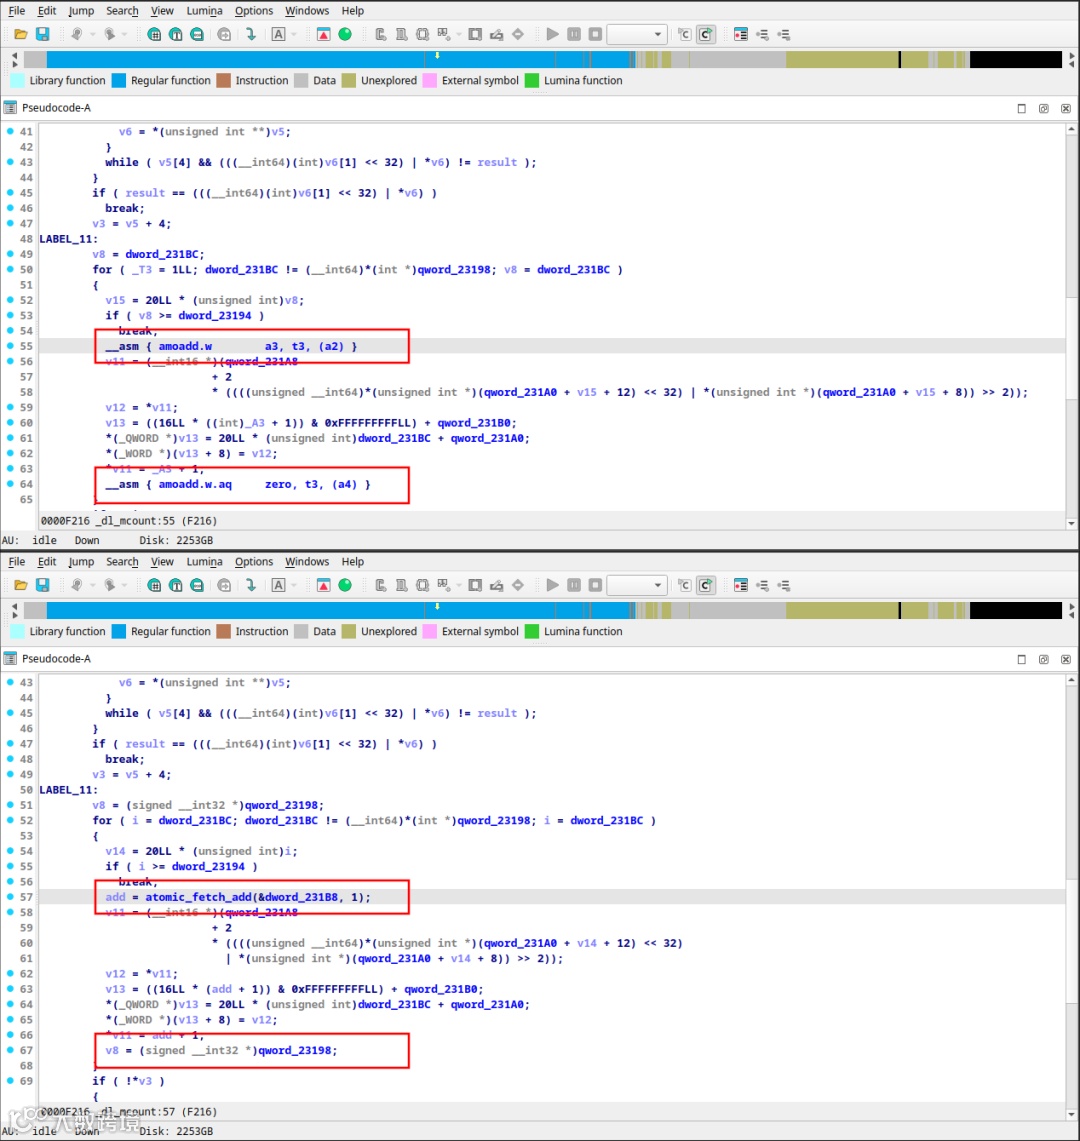Click top window's text search 'A' icon
This screenshot has width=1080, height=1141.
point(279,34)
